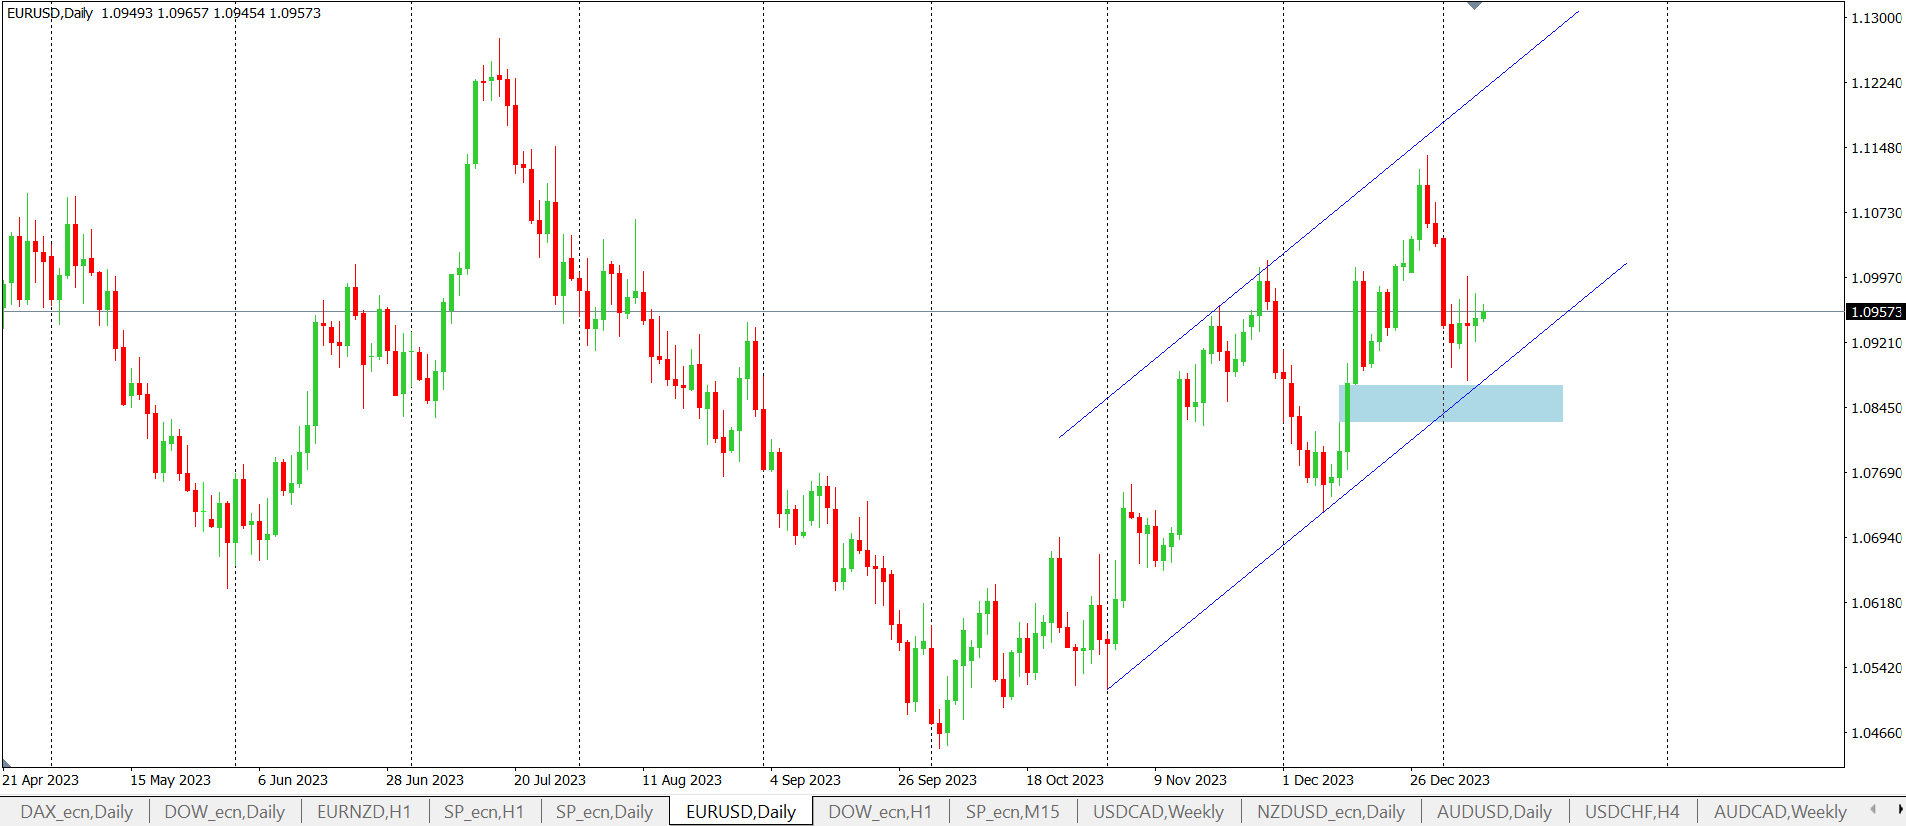1906x826 pixels.
Task: Click the current price label 1.09573
Action: tap(1875, 312)
